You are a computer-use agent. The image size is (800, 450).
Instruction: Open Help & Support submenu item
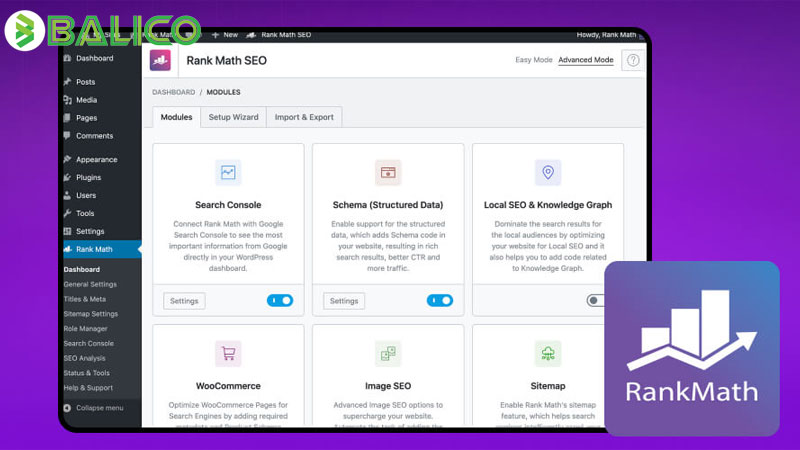point(88,388)
